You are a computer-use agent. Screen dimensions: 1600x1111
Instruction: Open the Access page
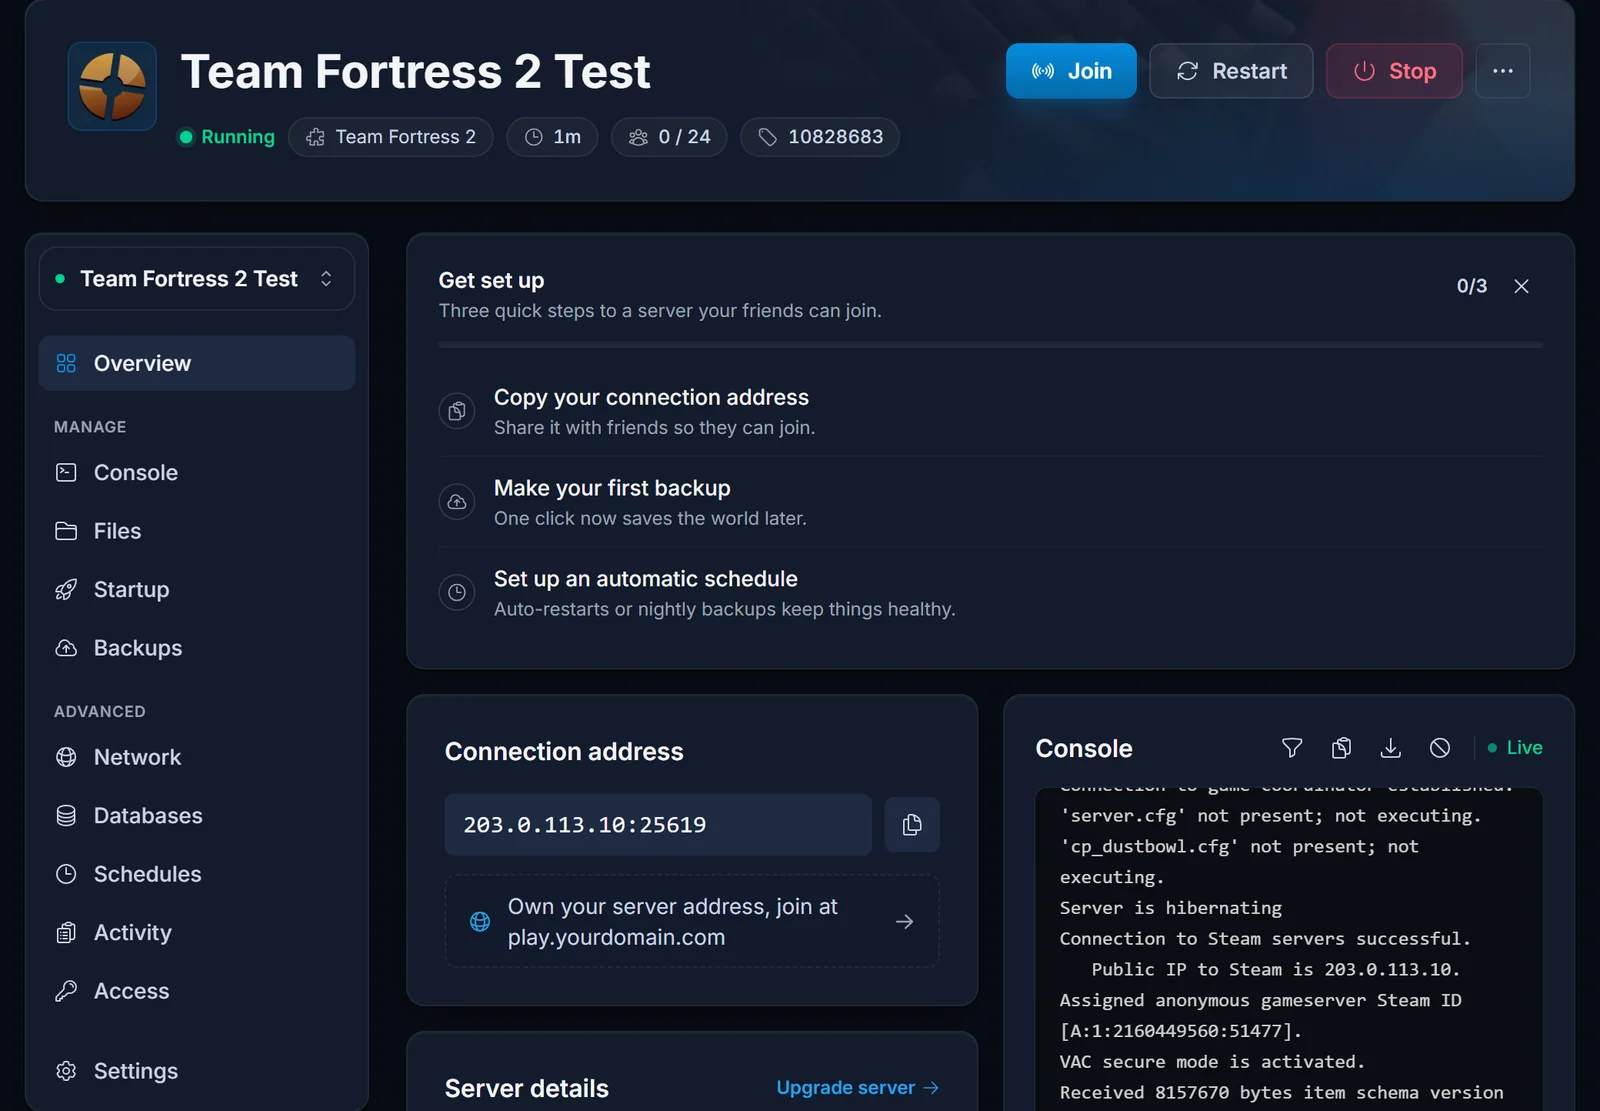(x=197, y=991)
